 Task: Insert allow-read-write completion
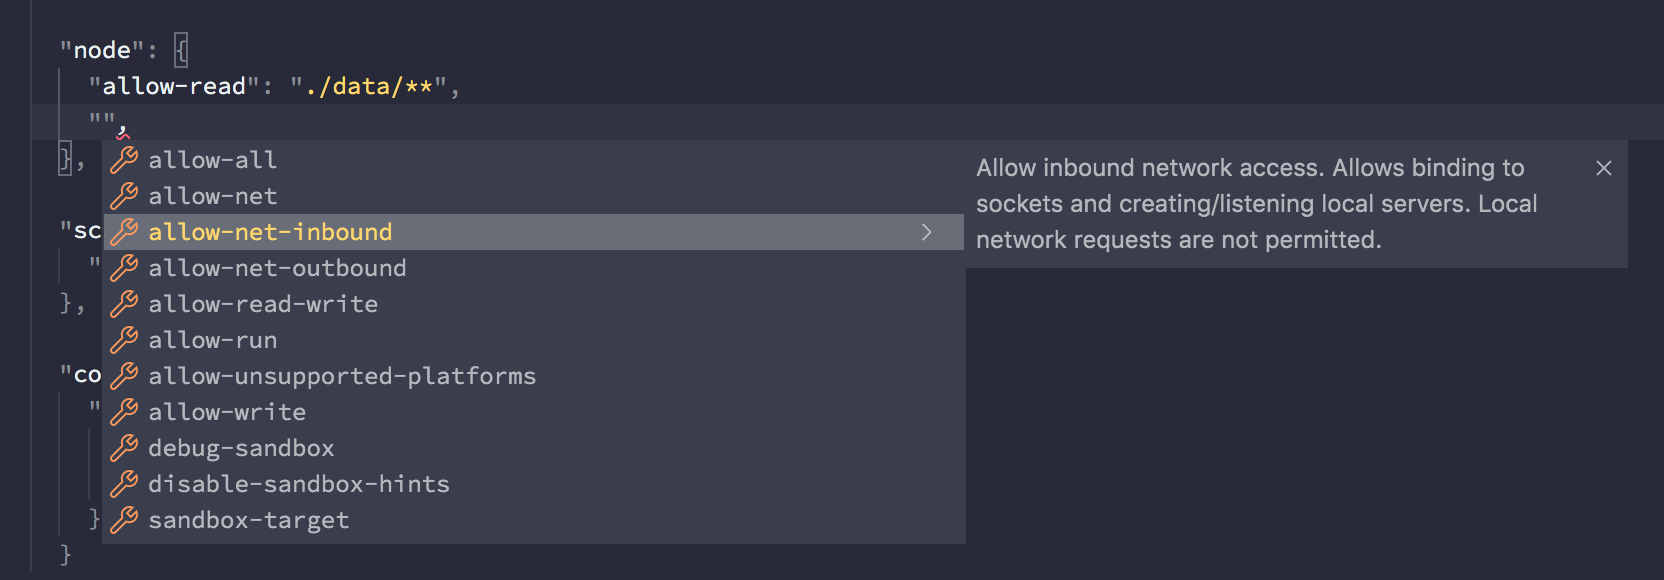tap(263, 304)
